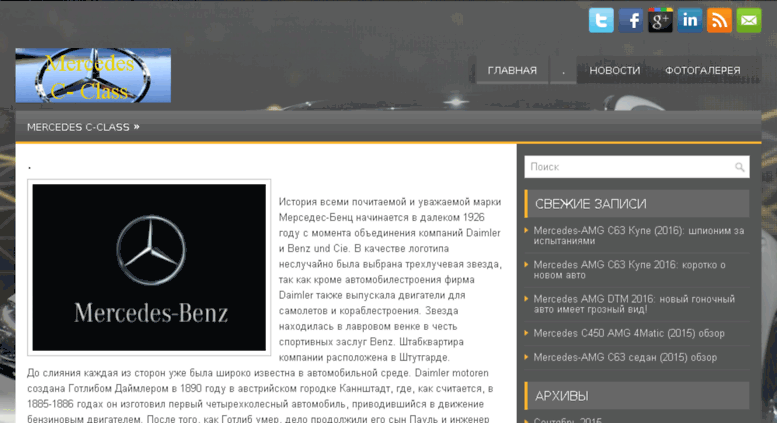Open the LinkedIn social icon
This screenshot has width=777, height=423.
click(690, 20)
